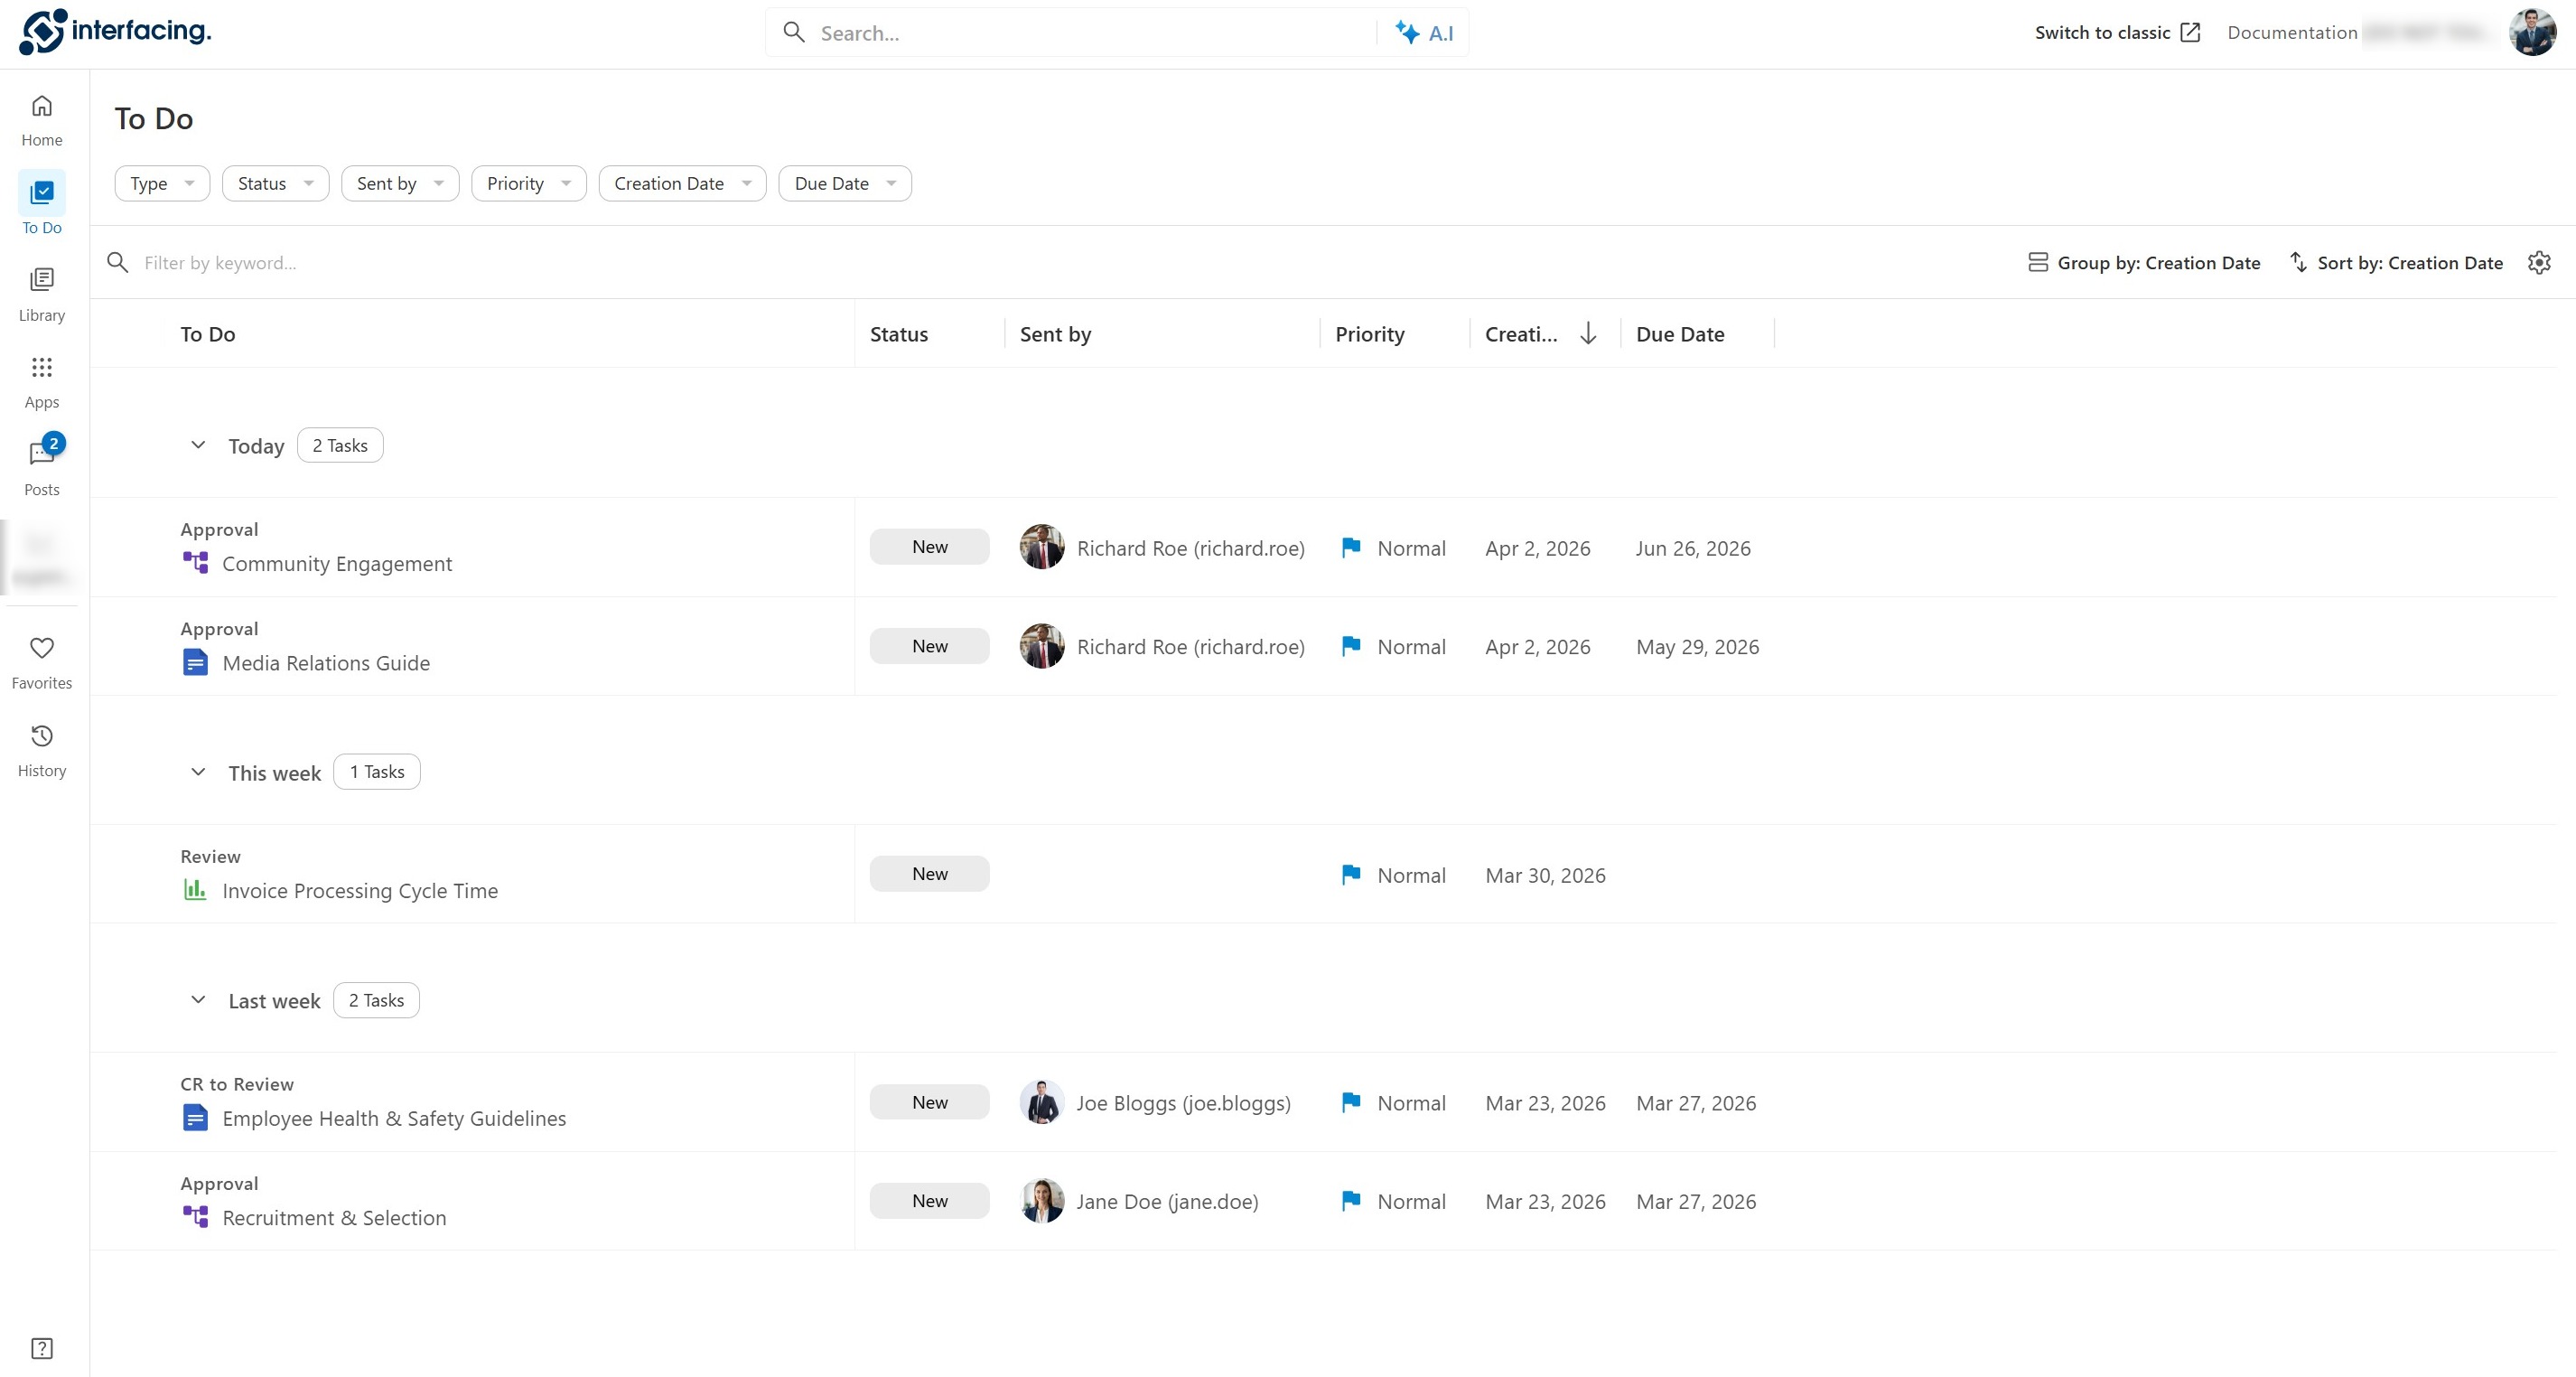
Task: Click the table settings gear icon
Action: coord(2539,263)
